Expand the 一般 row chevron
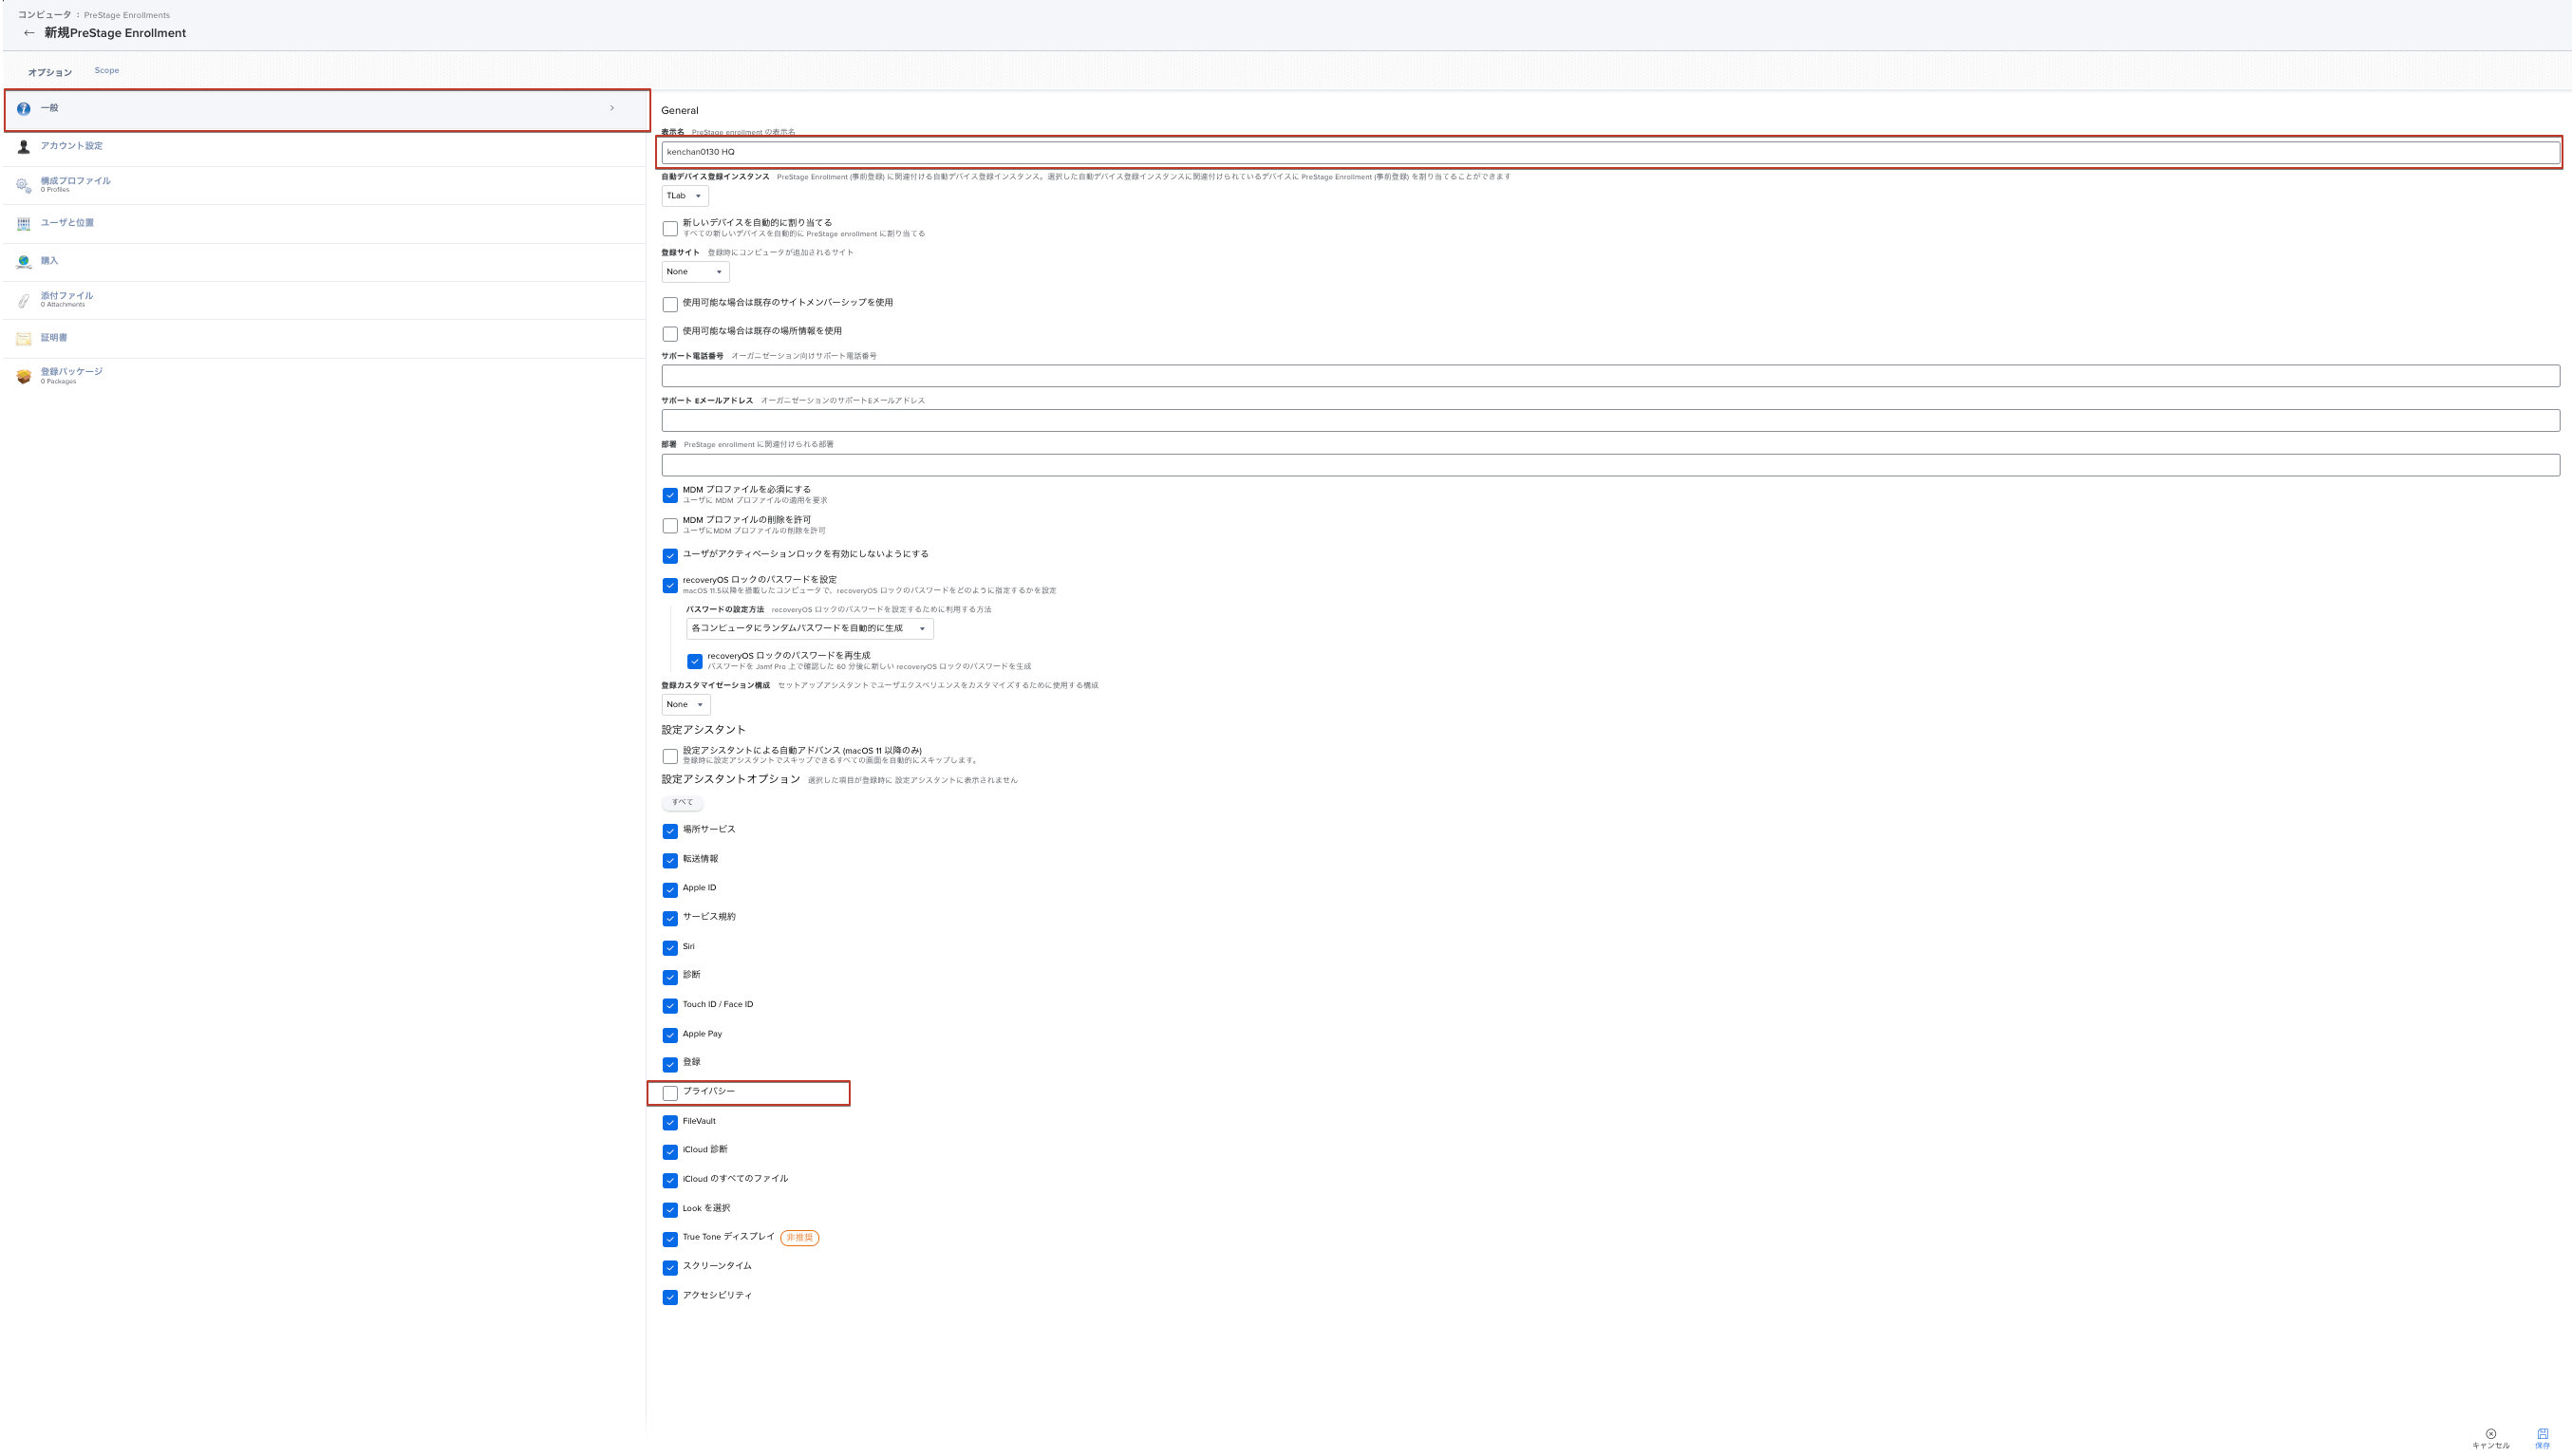This screenshot has height=1456, width=2572. click(612, 108)
